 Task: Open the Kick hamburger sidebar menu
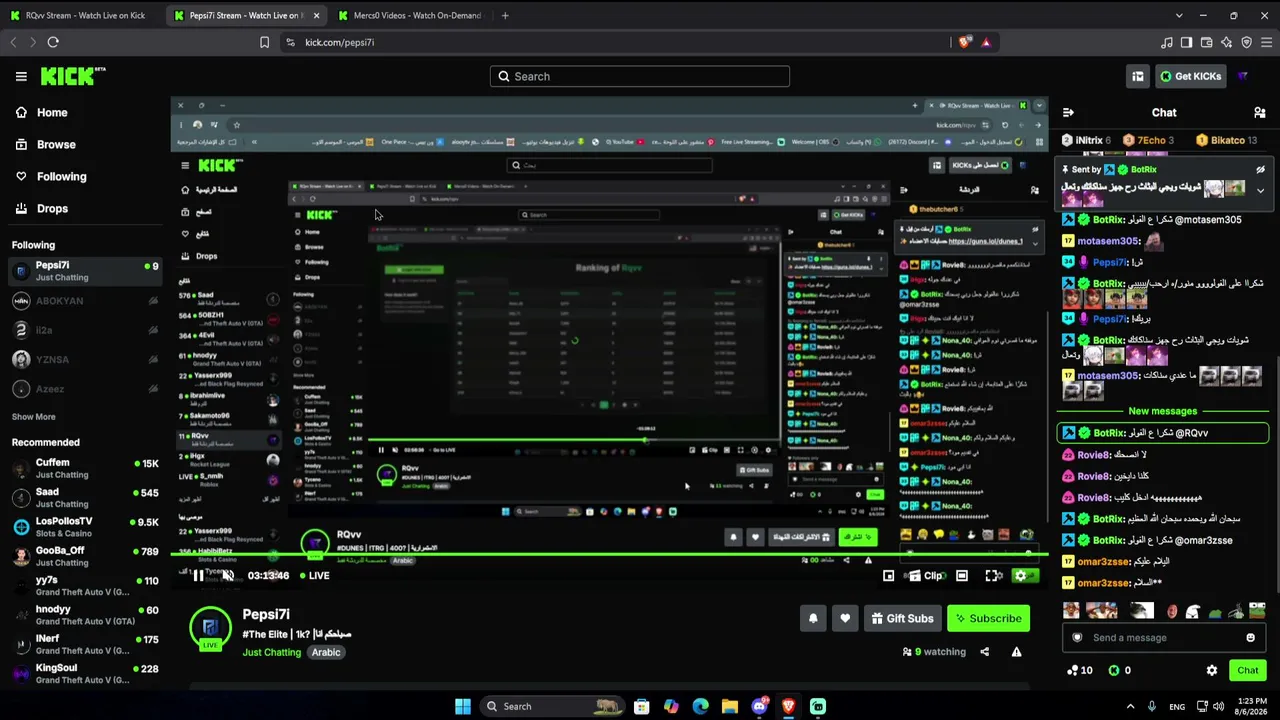pos(21,76)
